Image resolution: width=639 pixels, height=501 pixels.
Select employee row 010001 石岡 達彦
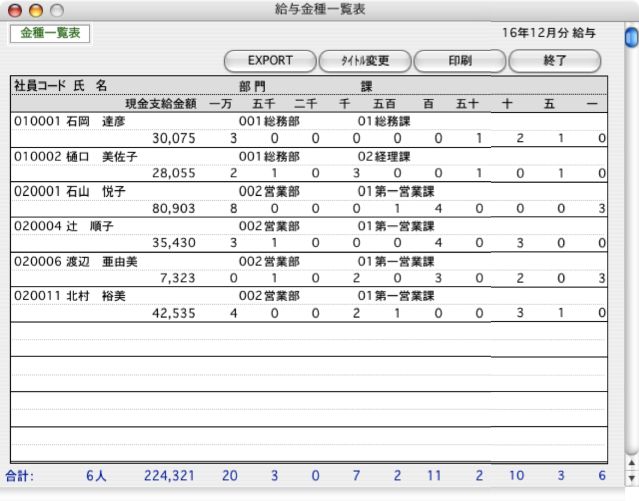pos(60,120)
